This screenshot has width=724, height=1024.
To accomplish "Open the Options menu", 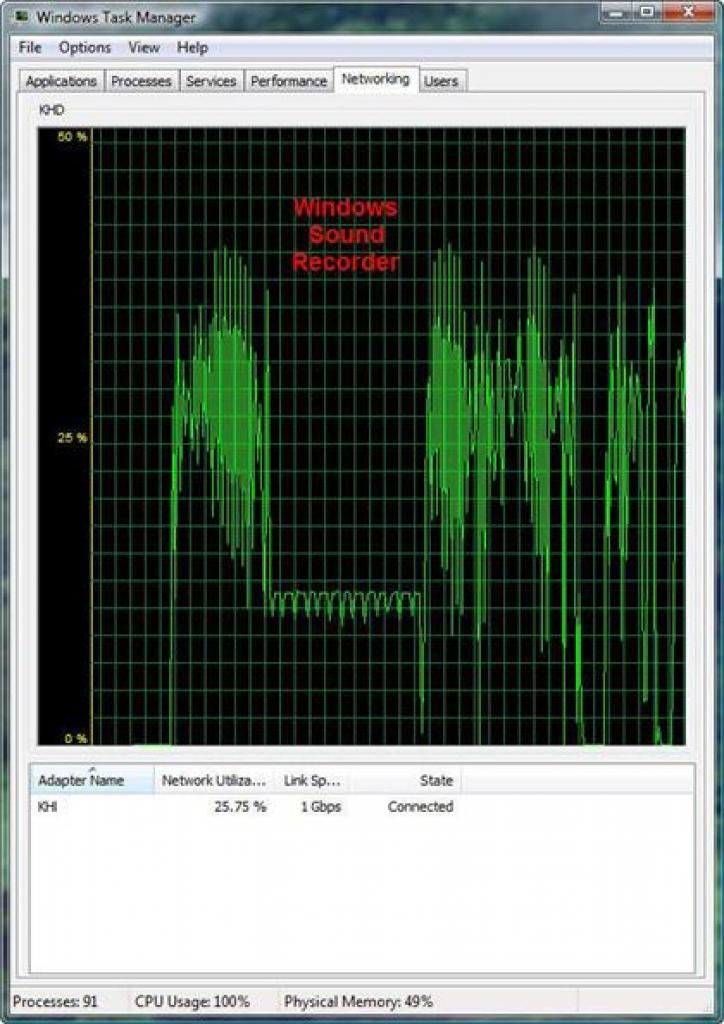I will click(85, 48).
